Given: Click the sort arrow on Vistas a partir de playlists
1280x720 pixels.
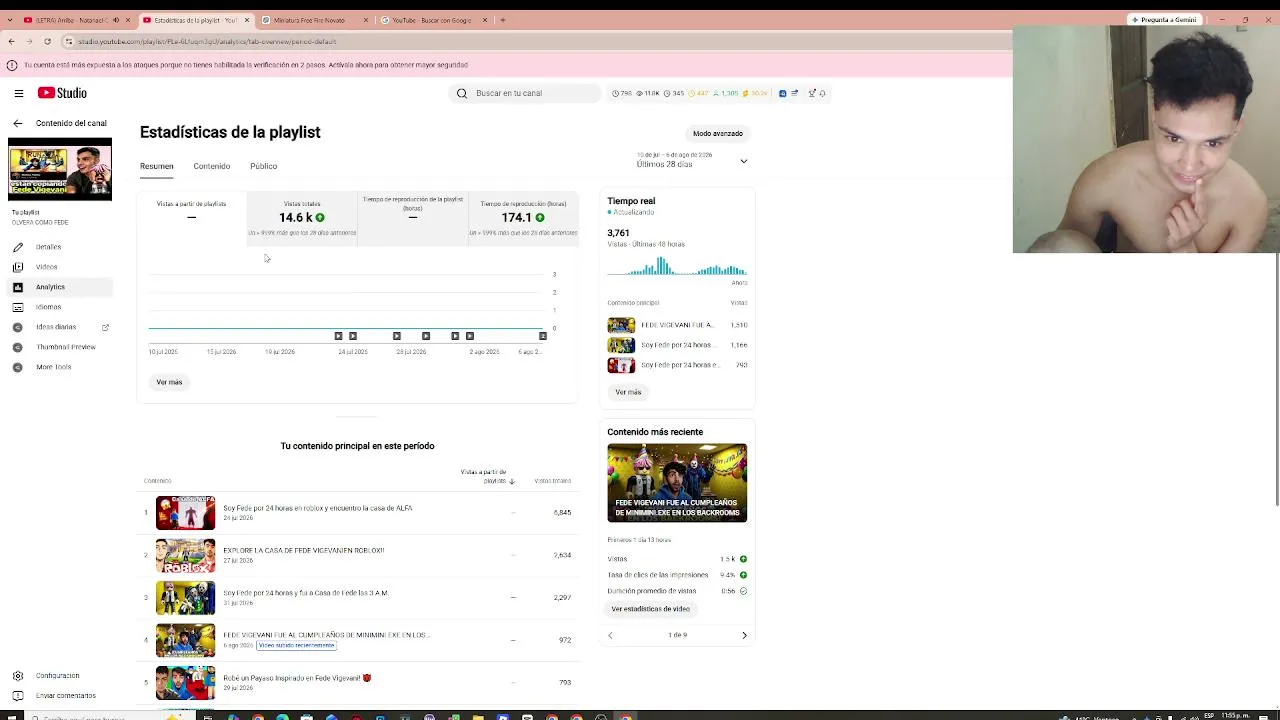Looking at the screenshot, I should (x=512, y=481).
